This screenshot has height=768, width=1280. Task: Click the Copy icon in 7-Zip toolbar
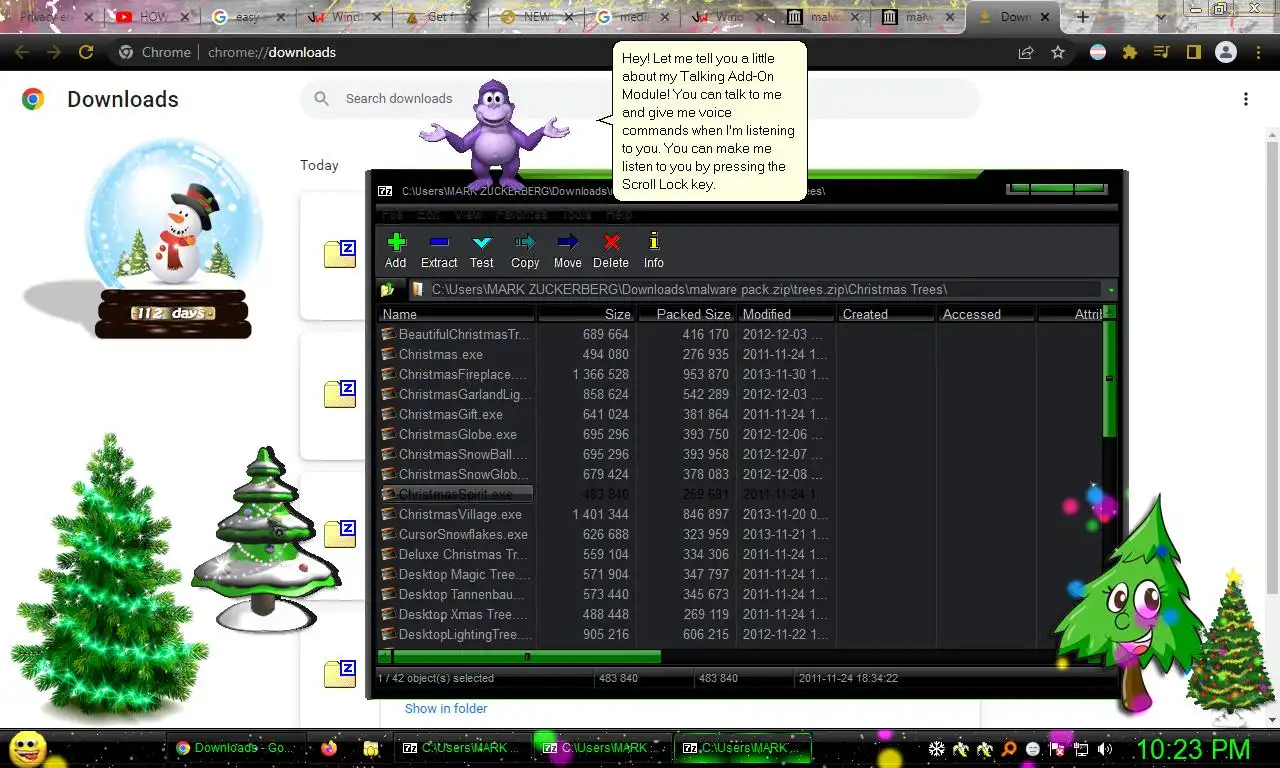(525, 250)
